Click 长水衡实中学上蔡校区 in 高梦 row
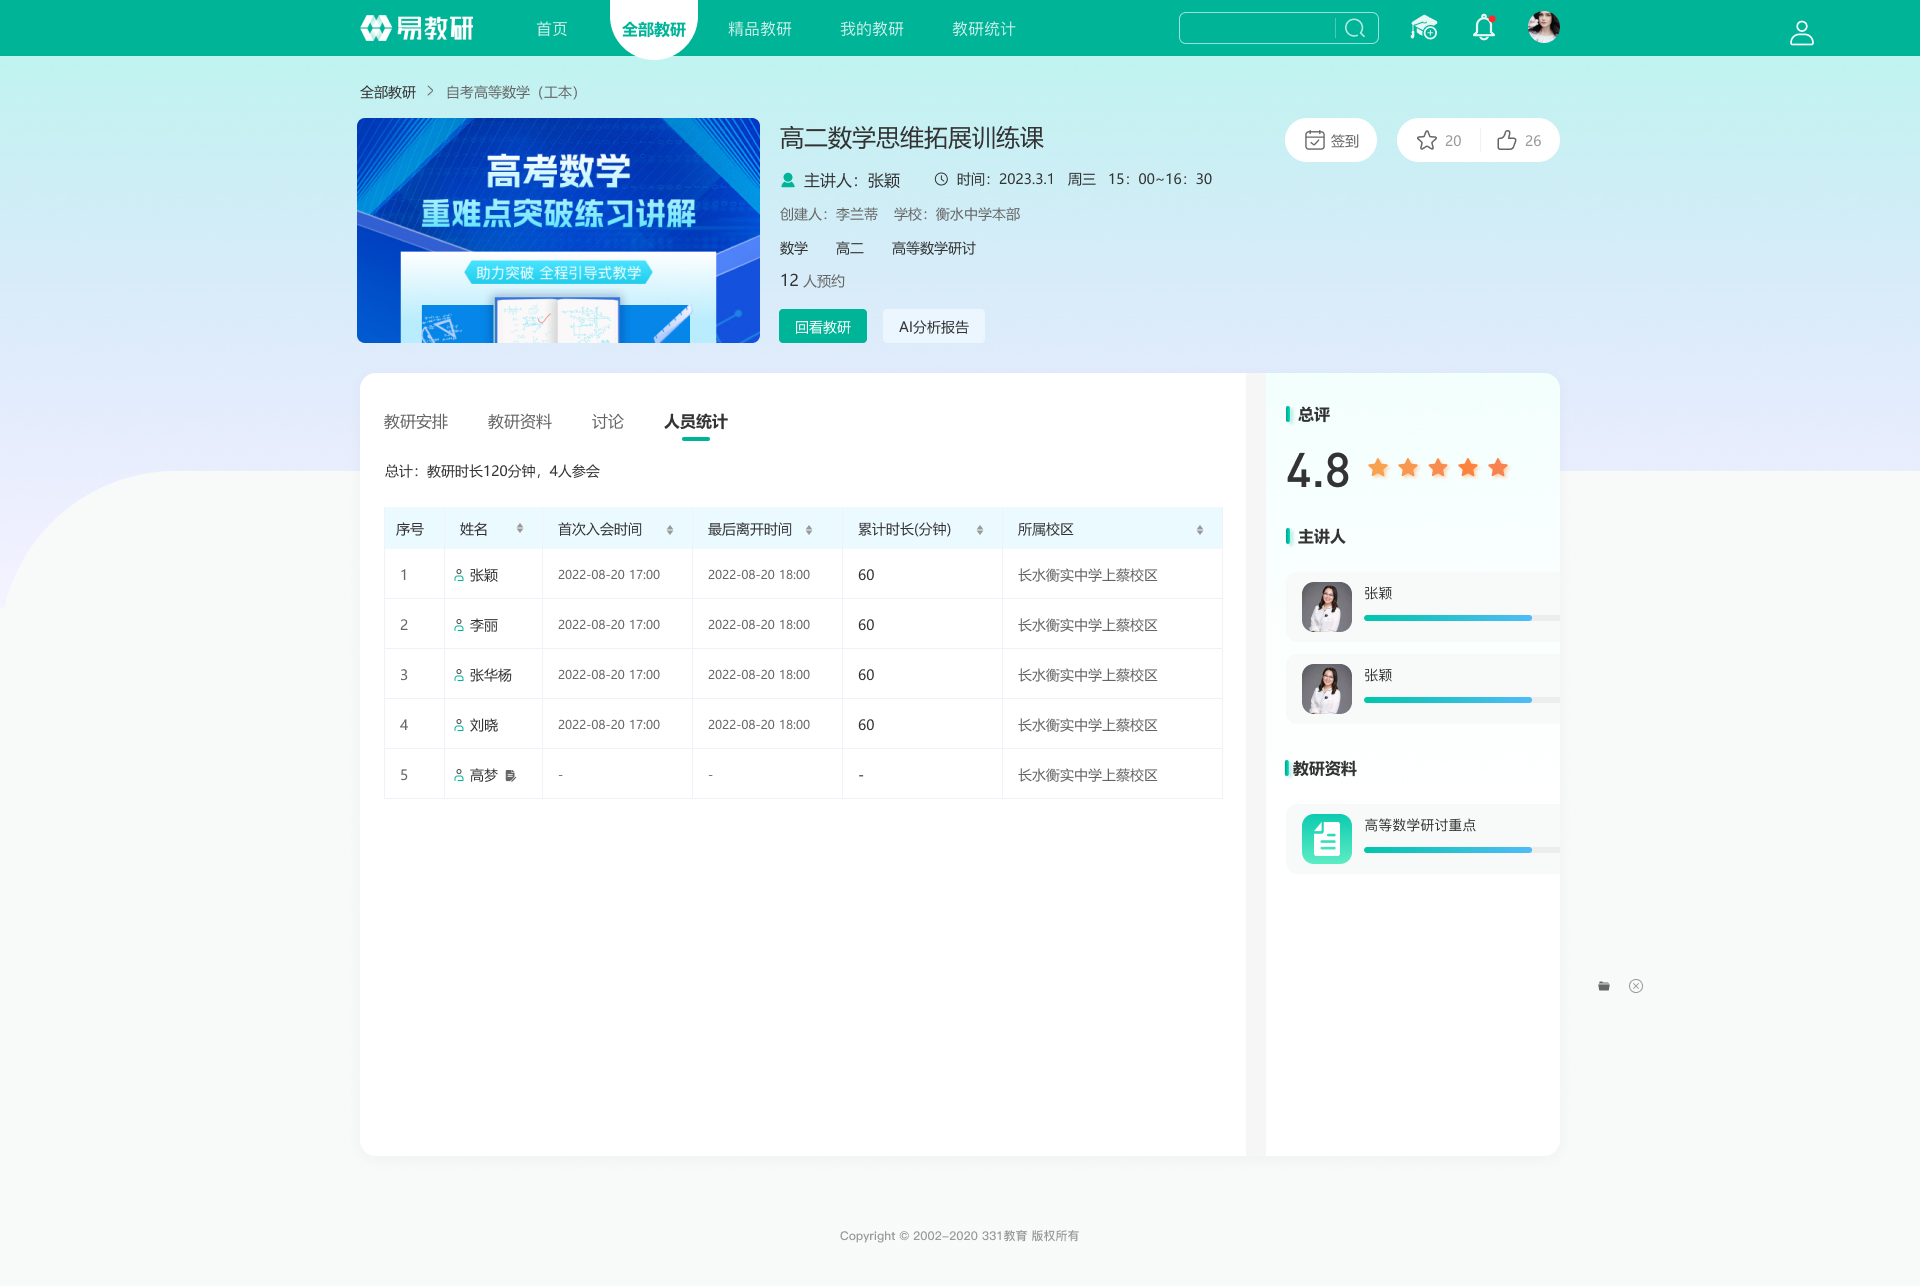1920x1286 pixels. 1088,775
